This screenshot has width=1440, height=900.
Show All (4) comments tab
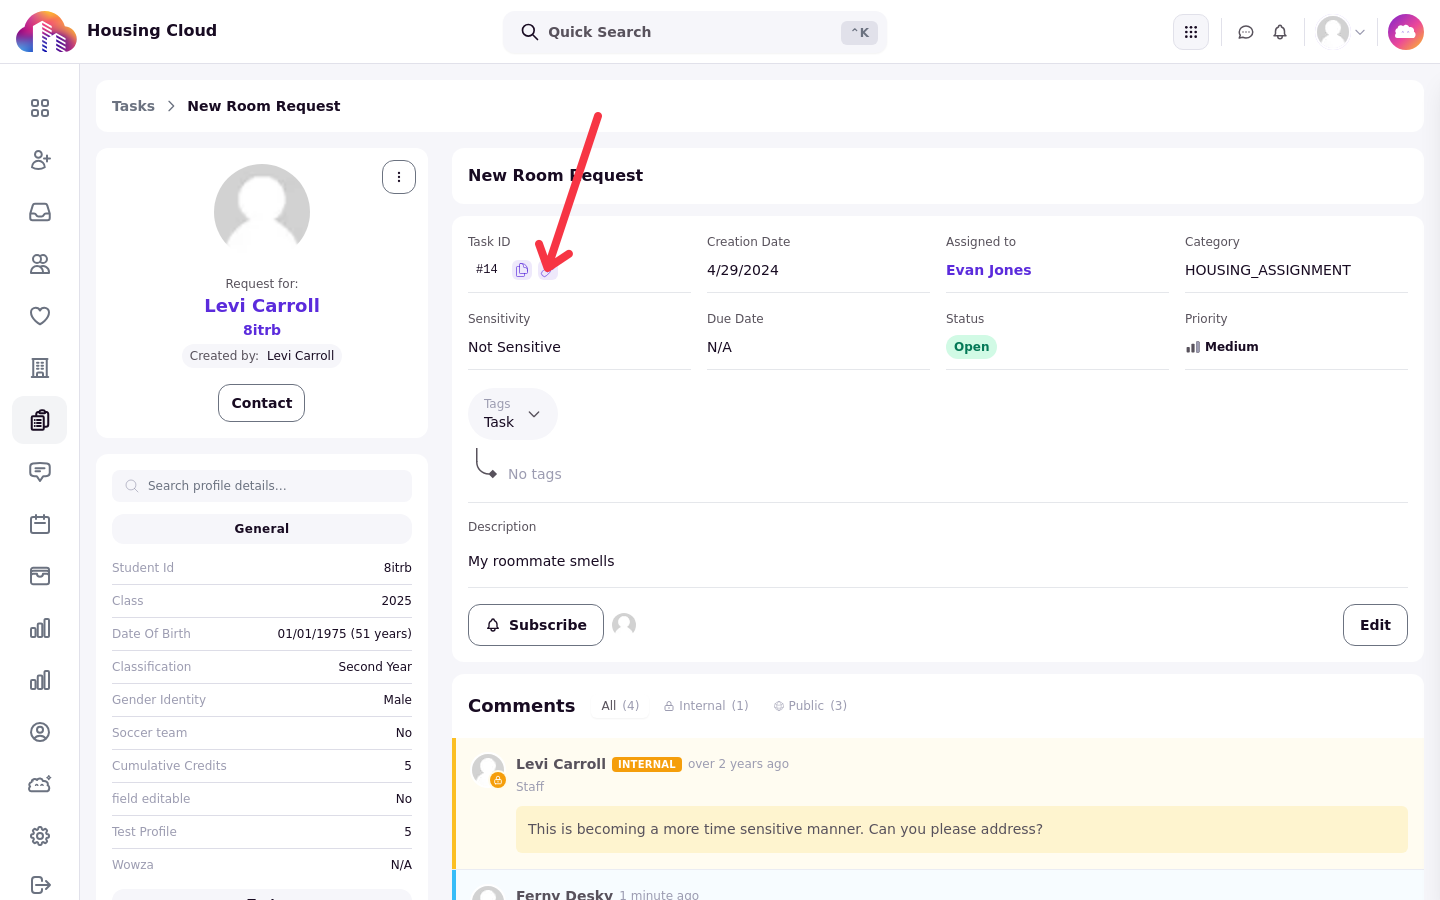coord(620,706)
